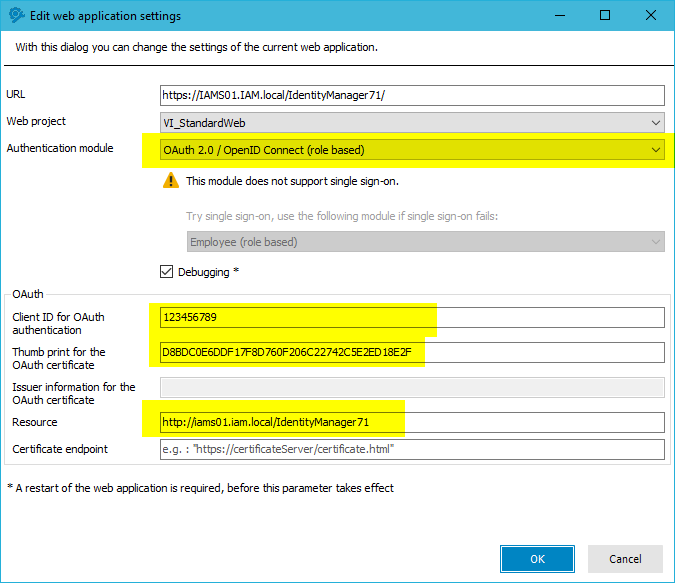Select the Client ID for OAuth field
The width and height of the screenshot is (675, 583).
pyautogui.click(x=412, y=317)
